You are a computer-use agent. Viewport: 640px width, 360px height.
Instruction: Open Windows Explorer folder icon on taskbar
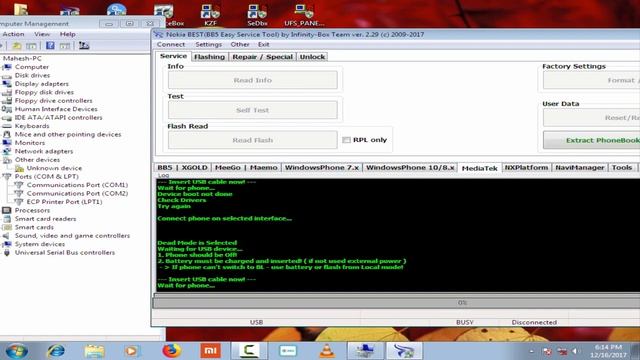click(x=94, y=351)
